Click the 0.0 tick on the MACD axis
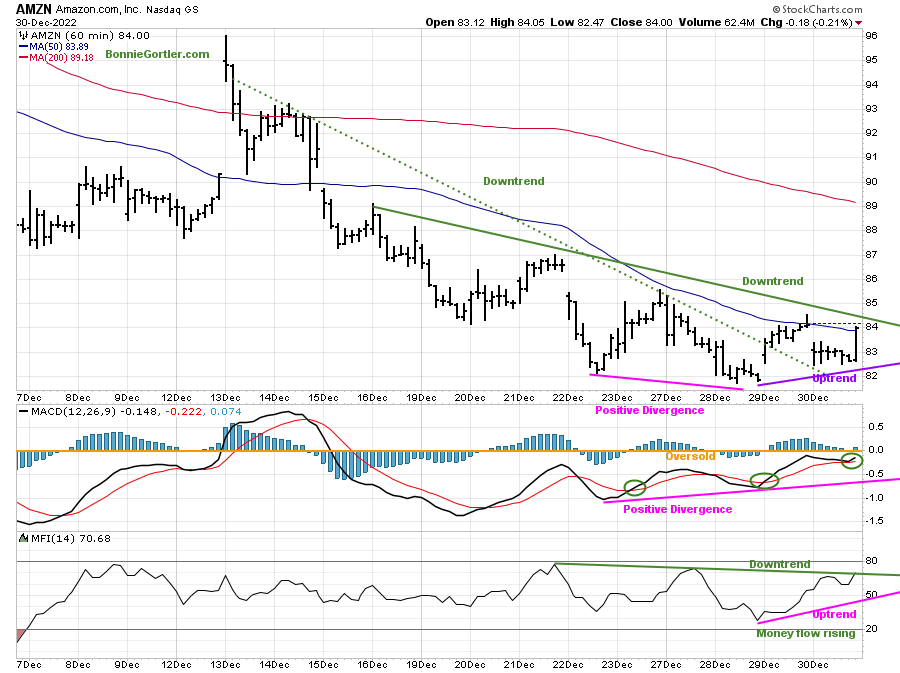The height and width of the screenshot is (673, 900). [x=876, y=450]
